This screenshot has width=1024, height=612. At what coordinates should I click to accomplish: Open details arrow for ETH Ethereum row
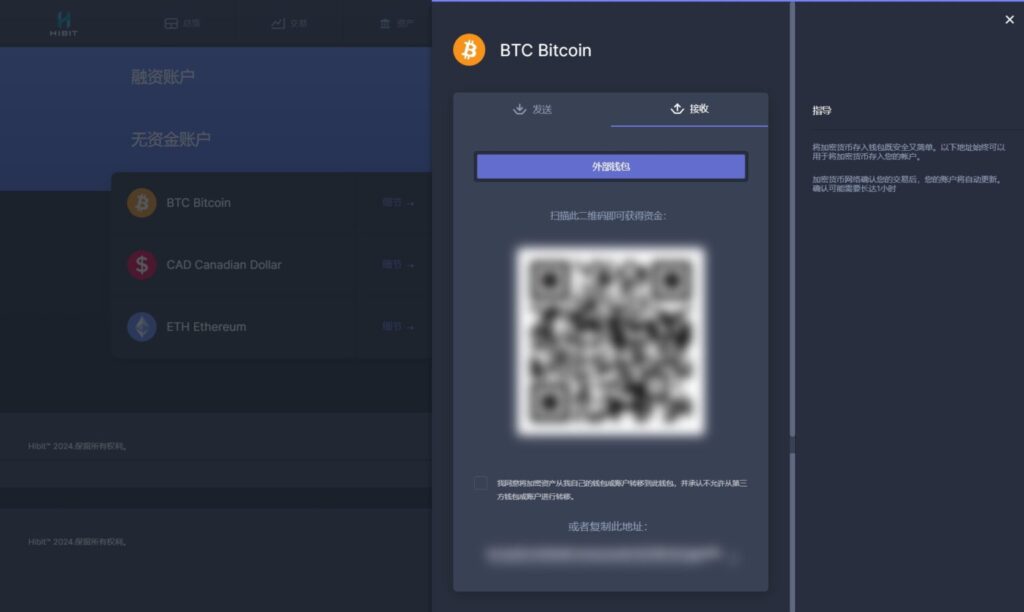point(398,327)
